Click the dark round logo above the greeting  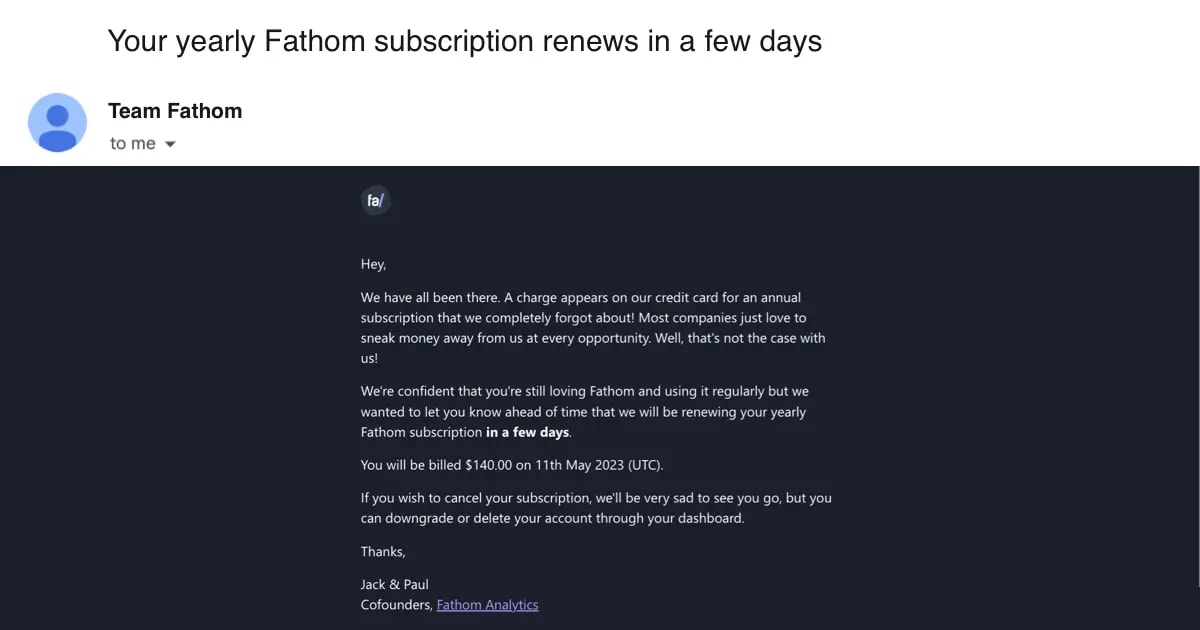coord(376,200)
